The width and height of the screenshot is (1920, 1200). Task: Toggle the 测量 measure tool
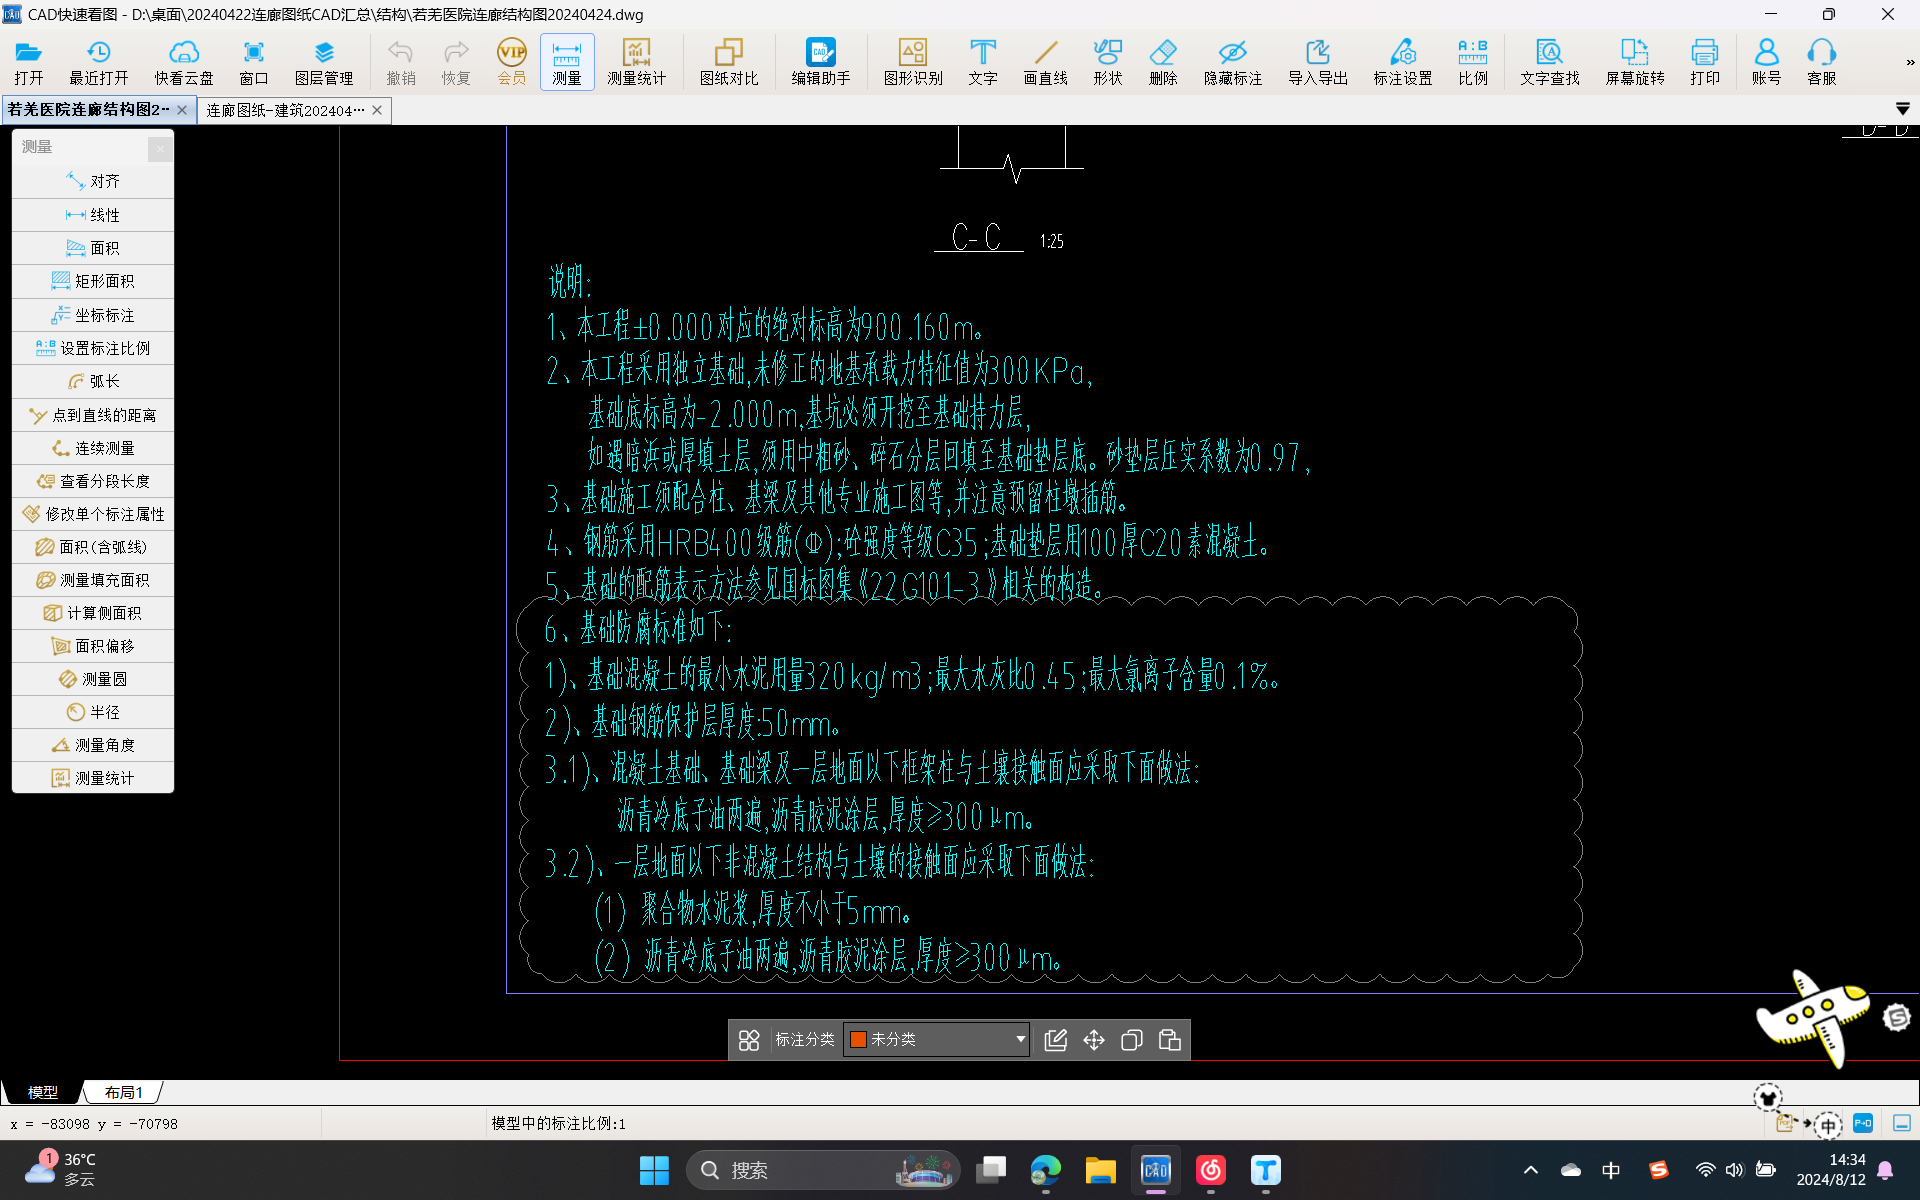(567, 62)
